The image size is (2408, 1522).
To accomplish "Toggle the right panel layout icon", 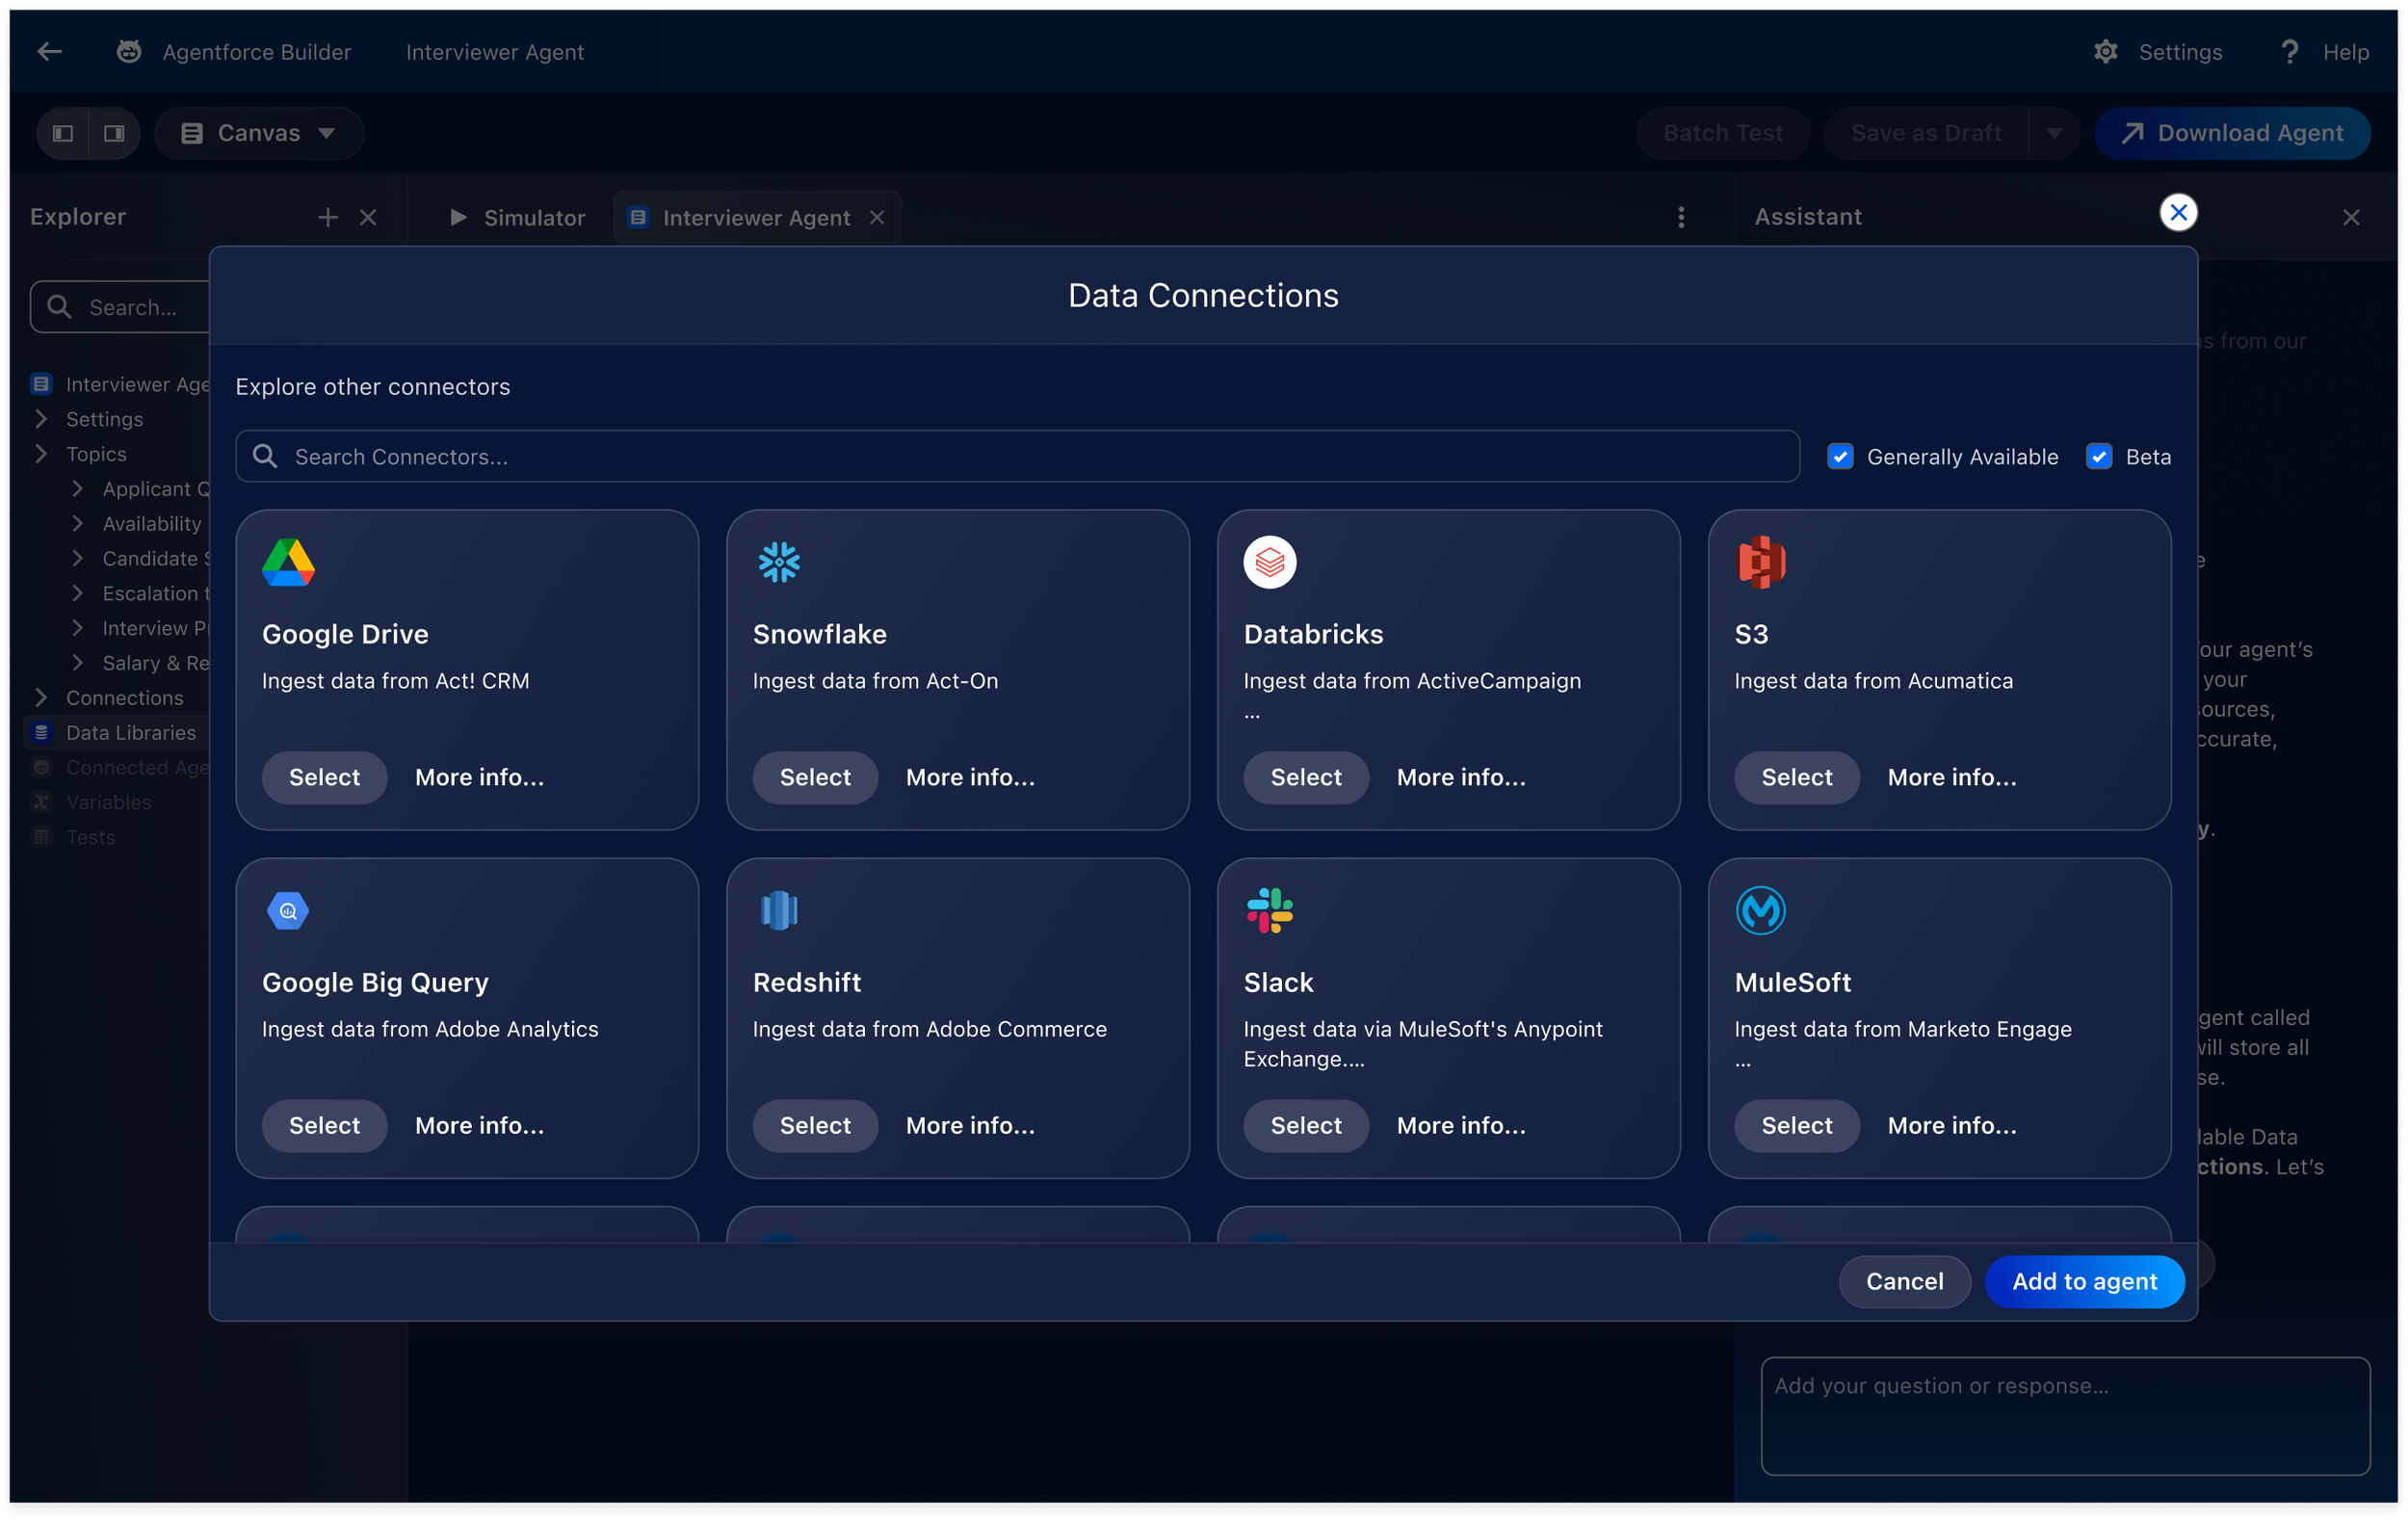I will click(x=114, y=133).
